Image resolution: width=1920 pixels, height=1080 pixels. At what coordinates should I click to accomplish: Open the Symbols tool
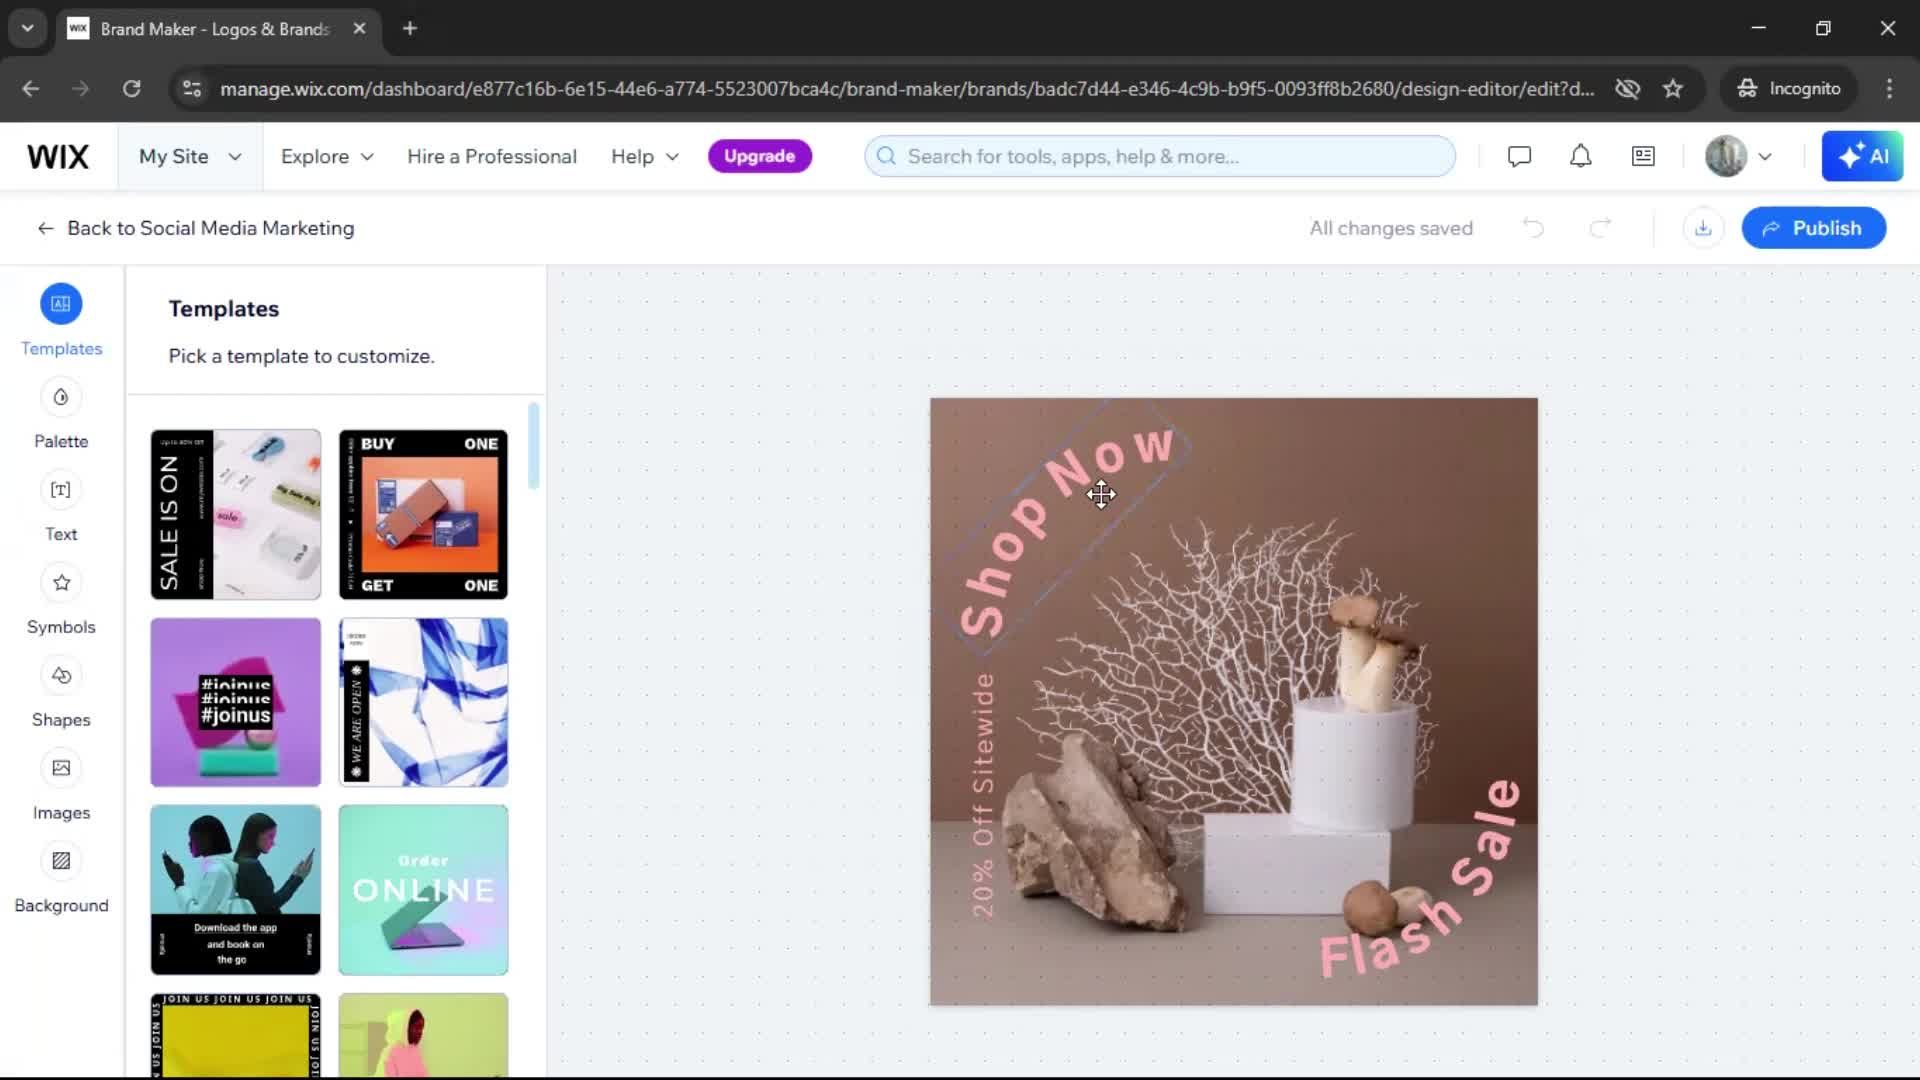point(61,583)
